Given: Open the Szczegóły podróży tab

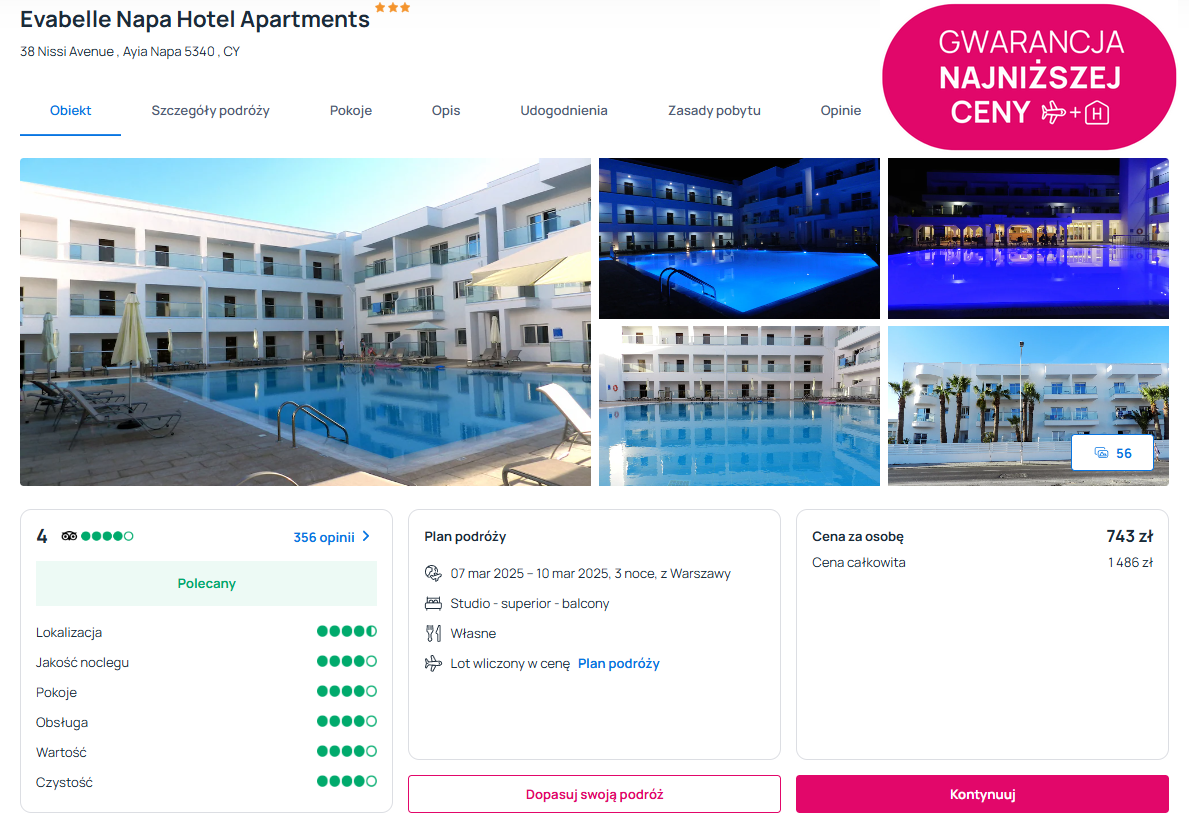Looking at the screenshot, I should [210, 111].
